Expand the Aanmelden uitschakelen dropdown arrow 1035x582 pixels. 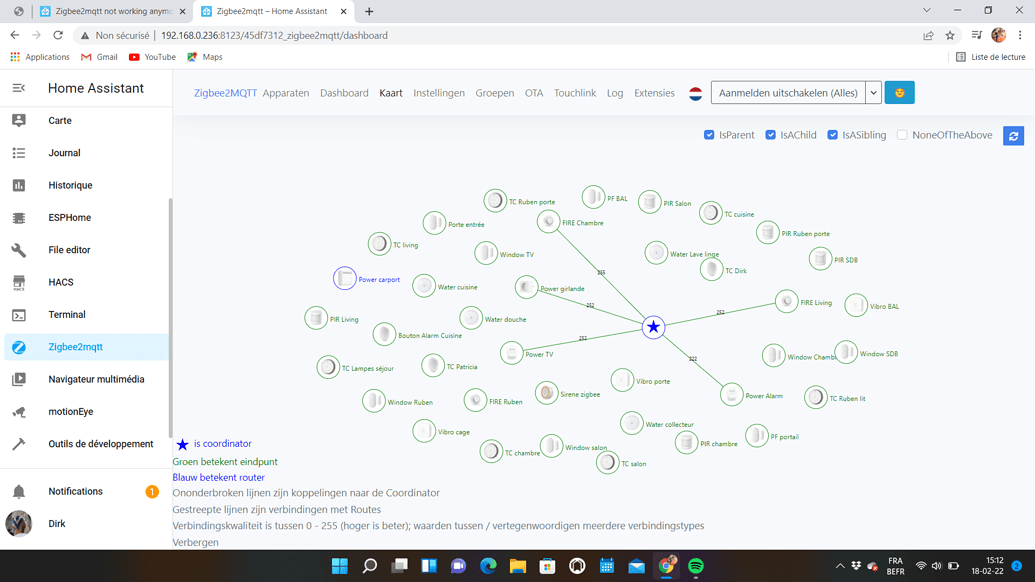[873, 92]
